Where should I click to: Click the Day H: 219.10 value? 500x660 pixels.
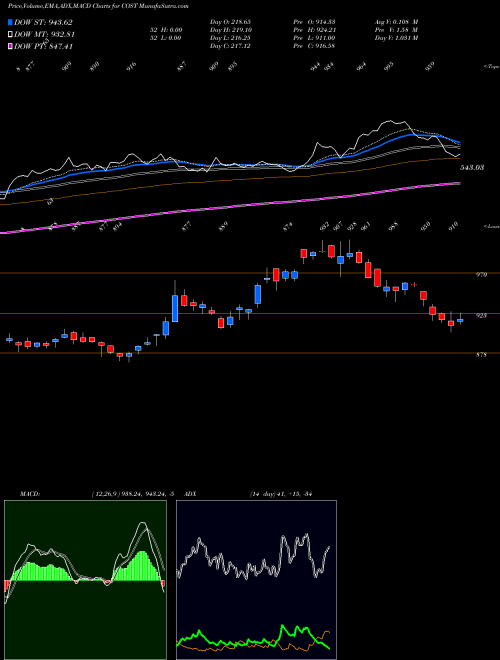click(x=231, y=30)
